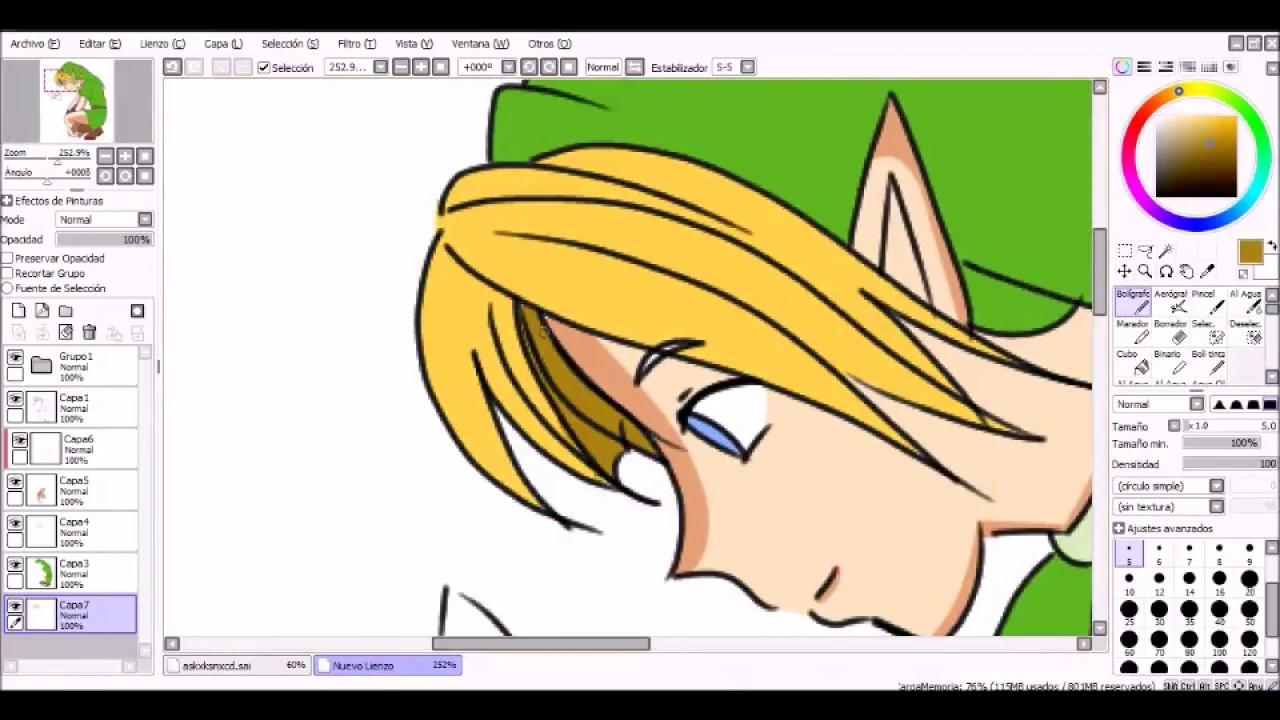Create a new linework layer

[x=42, y=311]
